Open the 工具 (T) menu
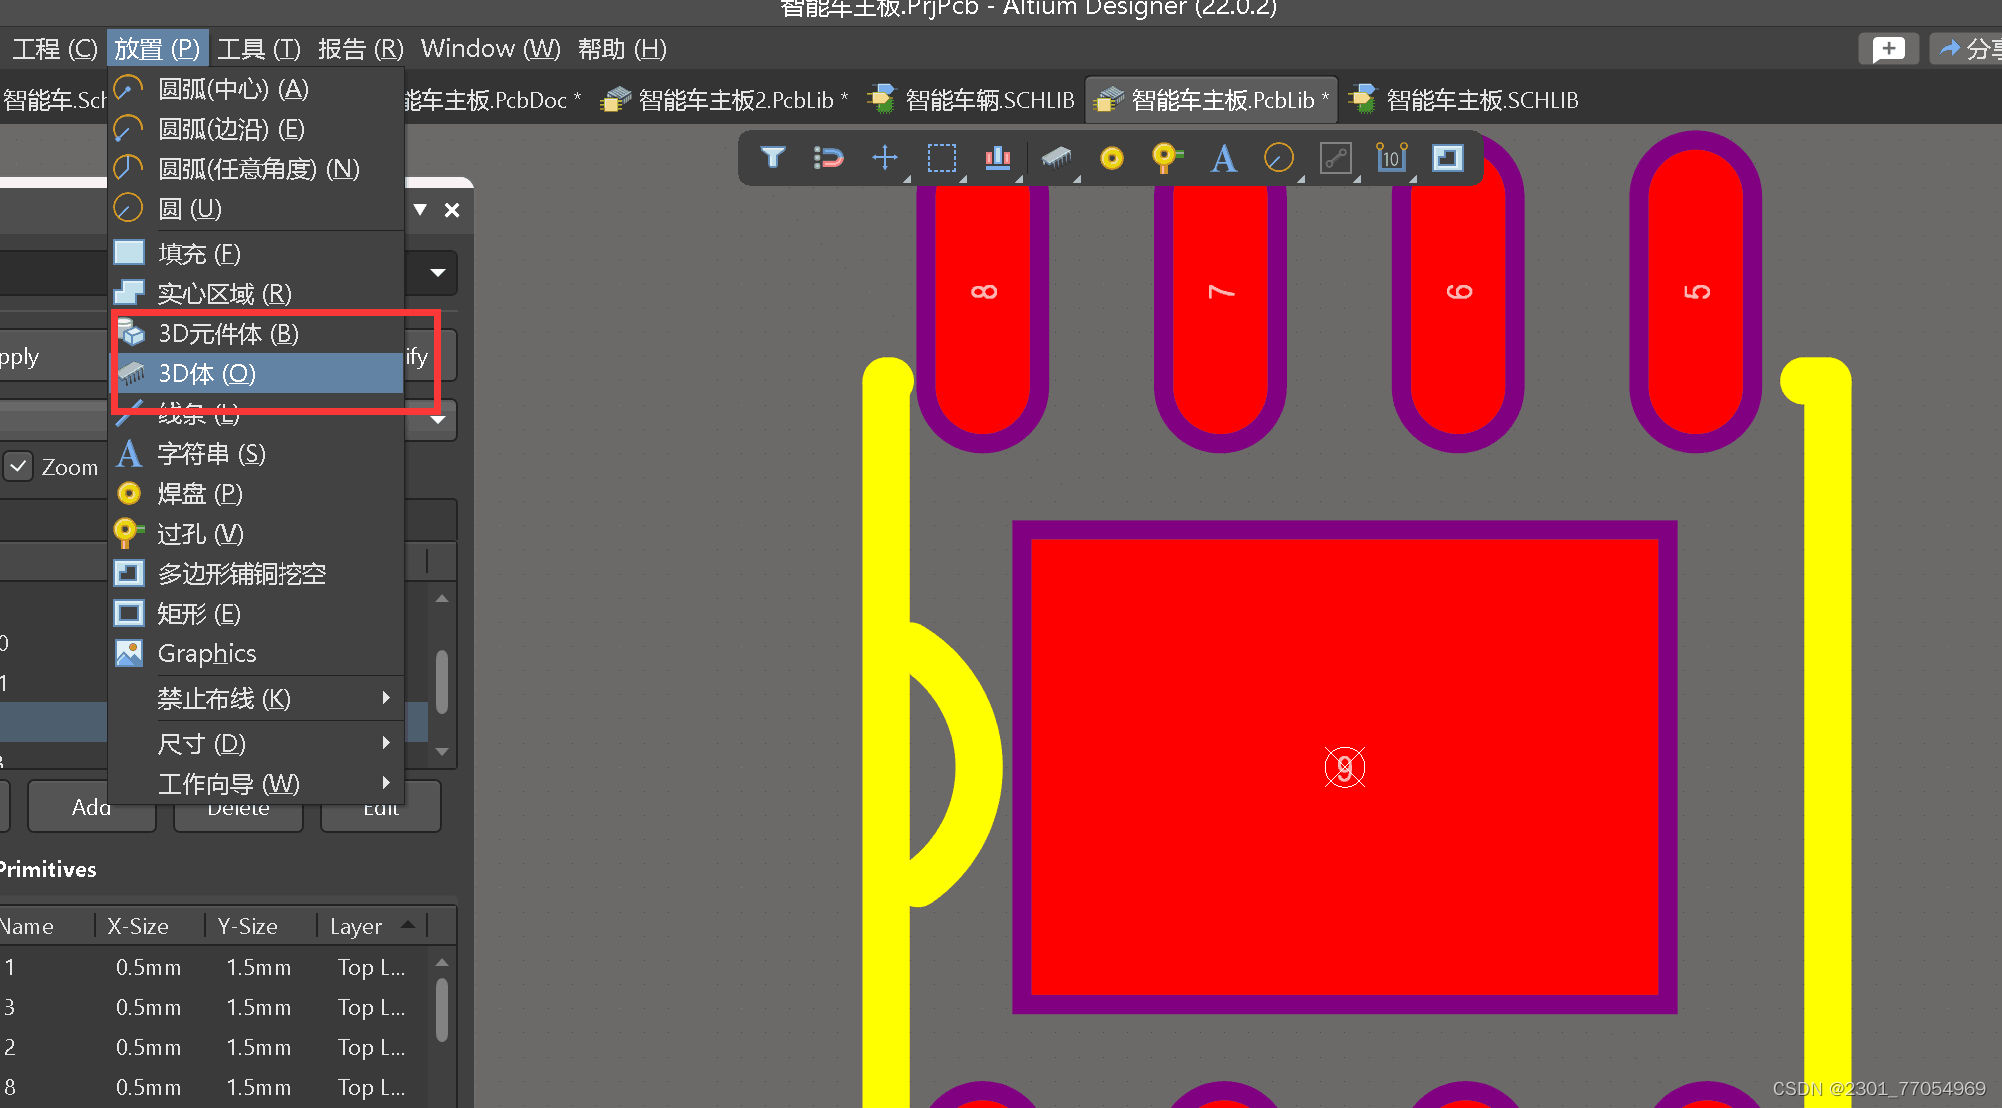The height and width of the screenshot is (1108, 2002). point(258,49)
